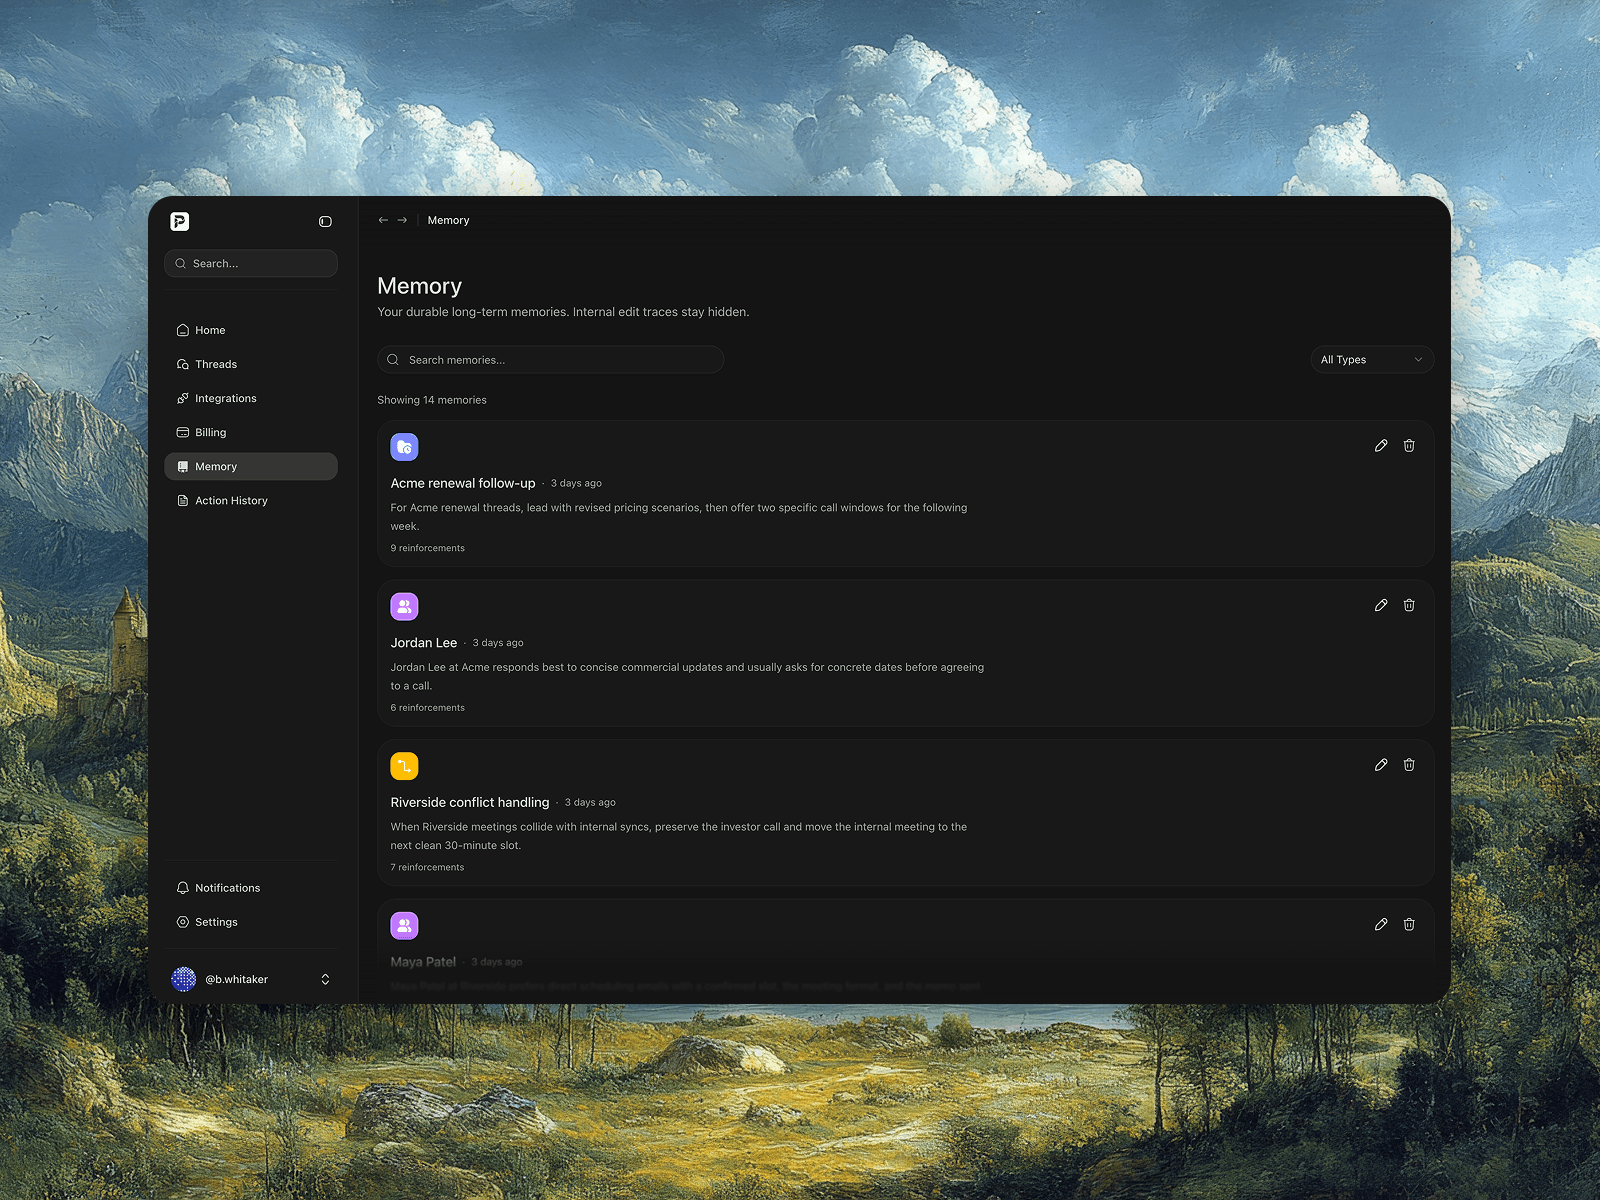1600x1200 pixels.
Task: Navigate forward with the right arrow
Action: click(x=402, y=220)
